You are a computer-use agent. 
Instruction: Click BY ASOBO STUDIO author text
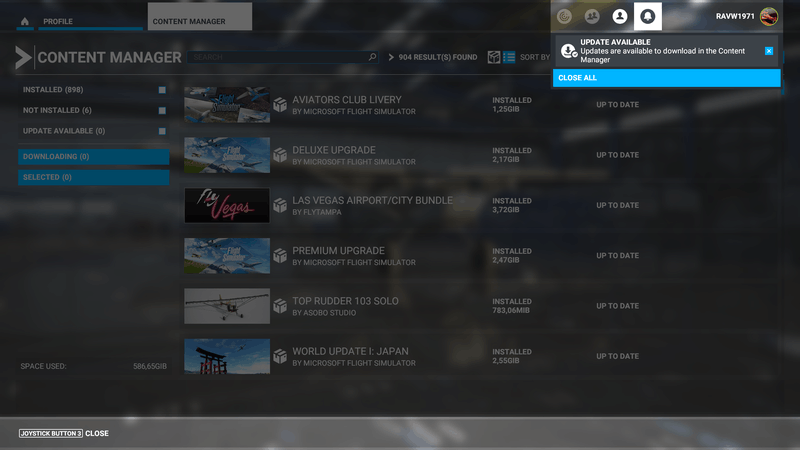click(x=324, y=313)
